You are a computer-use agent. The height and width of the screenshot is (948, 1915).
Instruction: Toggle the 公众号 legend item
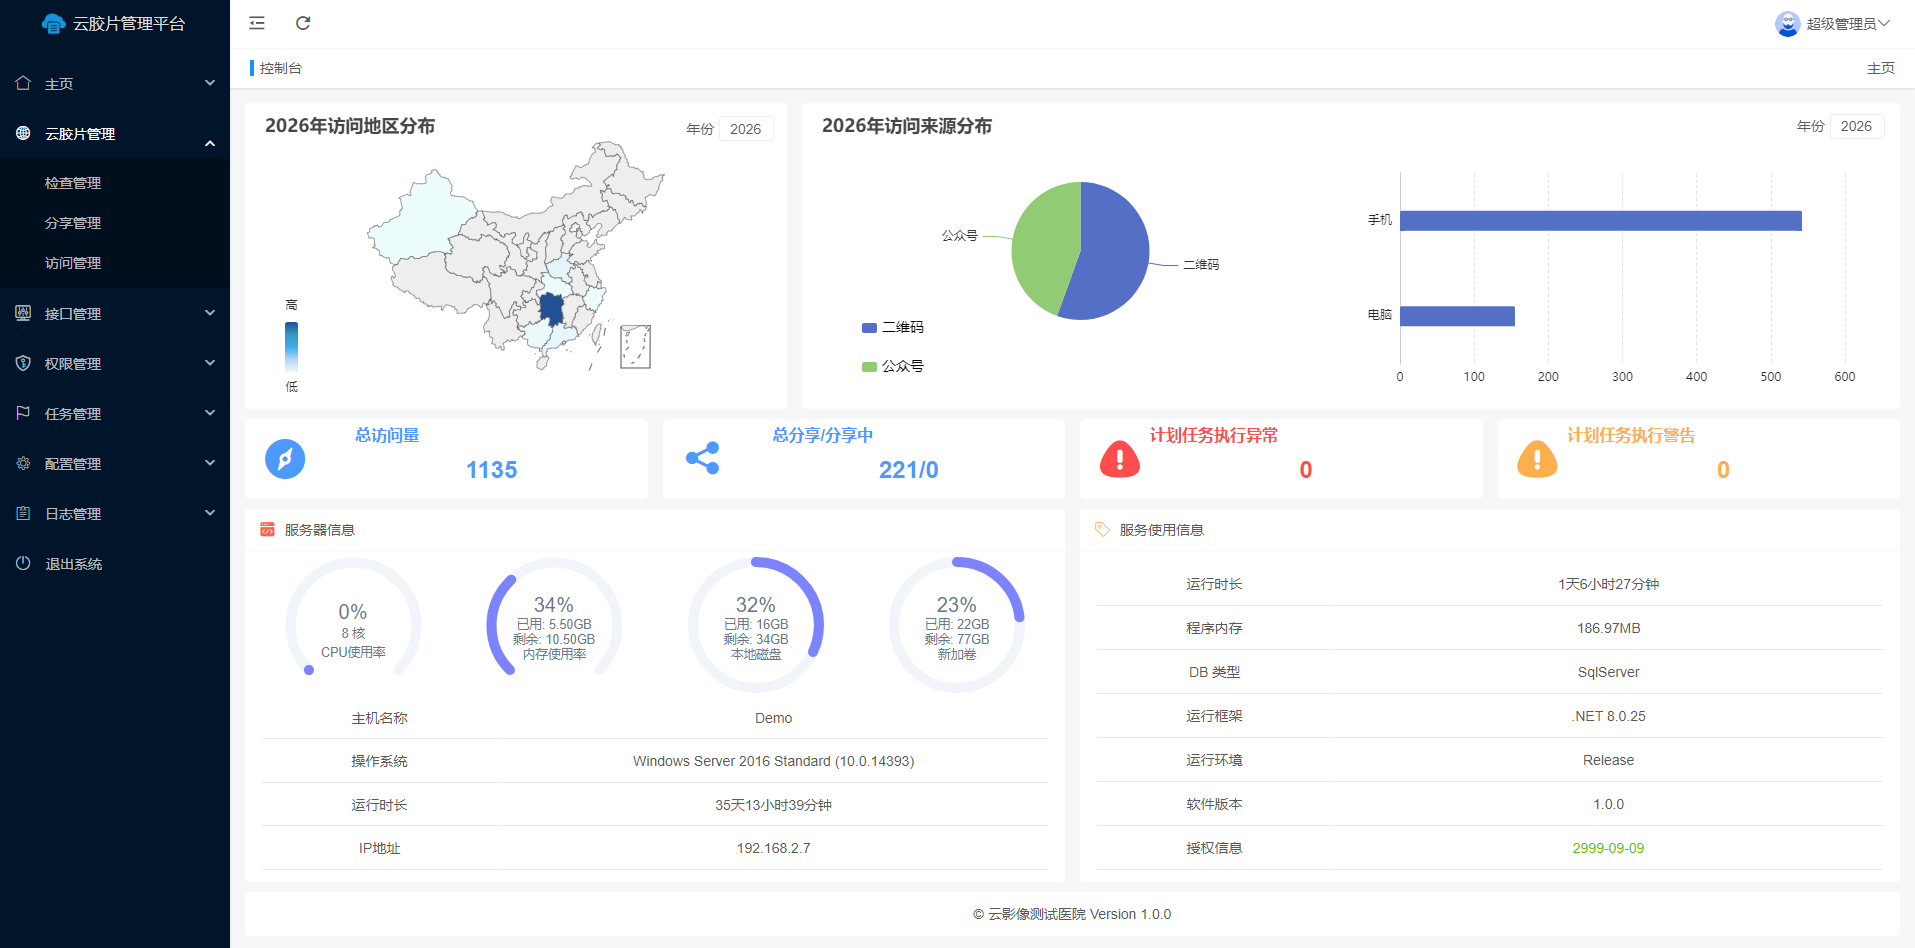tap(893, 366)
